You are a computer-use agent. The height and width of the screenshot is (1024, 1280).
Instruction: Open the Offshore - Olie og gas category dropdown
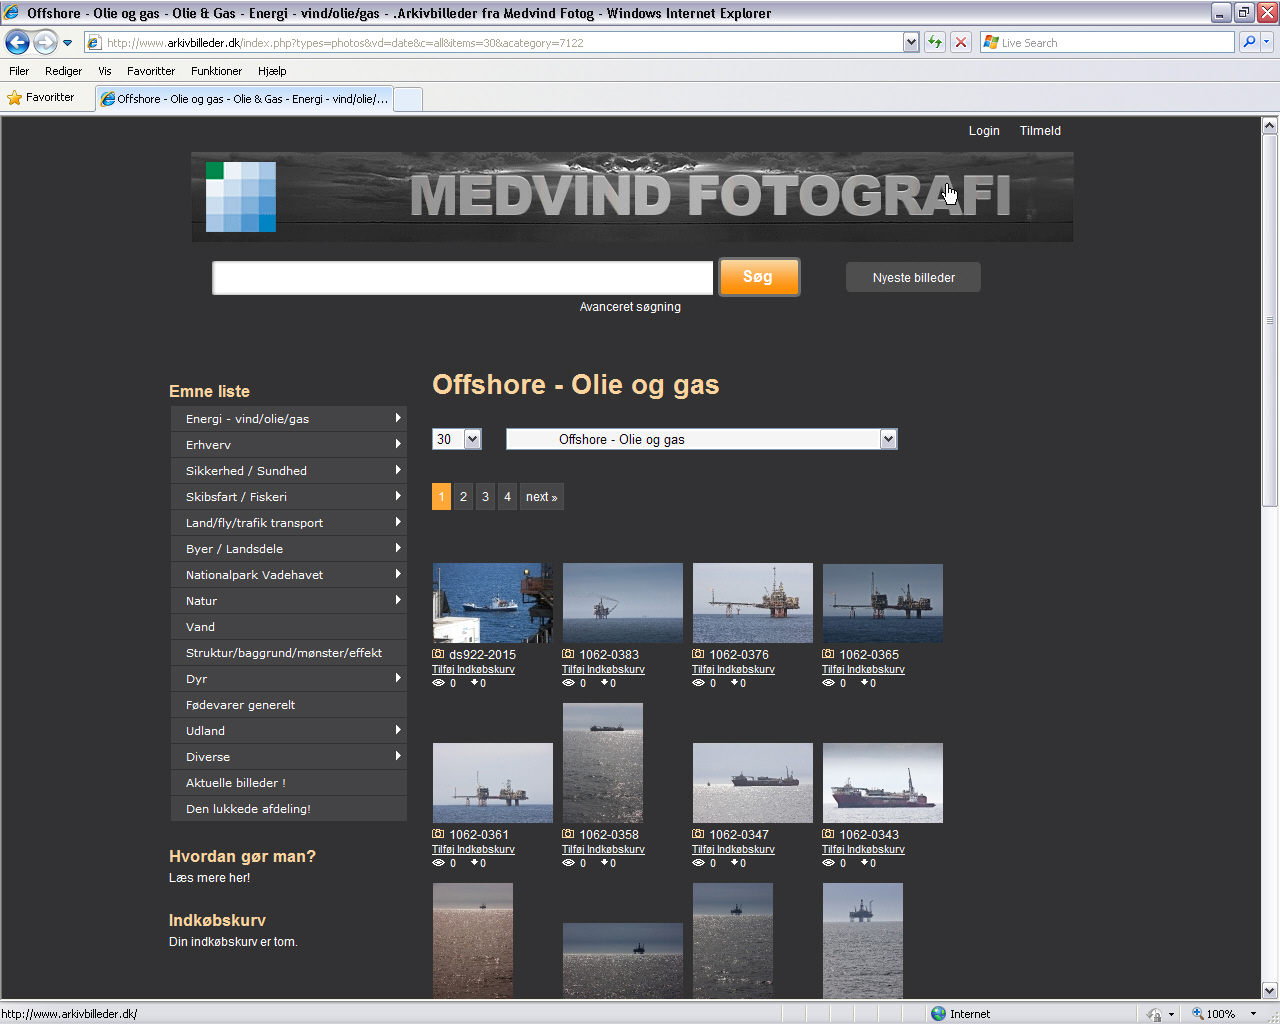887,439
